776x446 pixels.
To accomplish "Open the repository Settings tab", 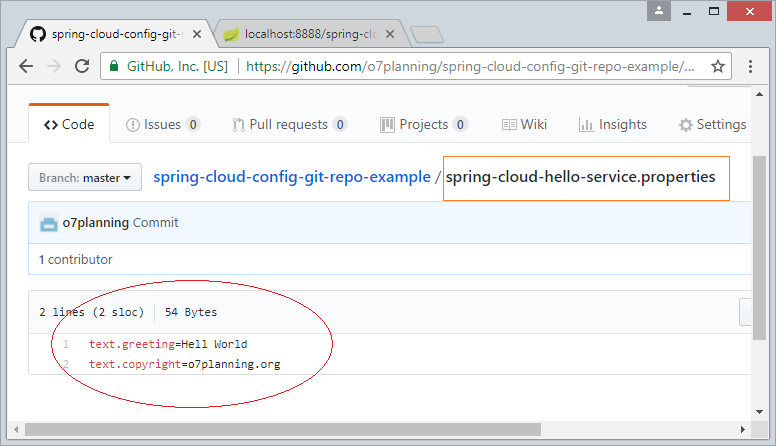I will (x=713, y=124).
